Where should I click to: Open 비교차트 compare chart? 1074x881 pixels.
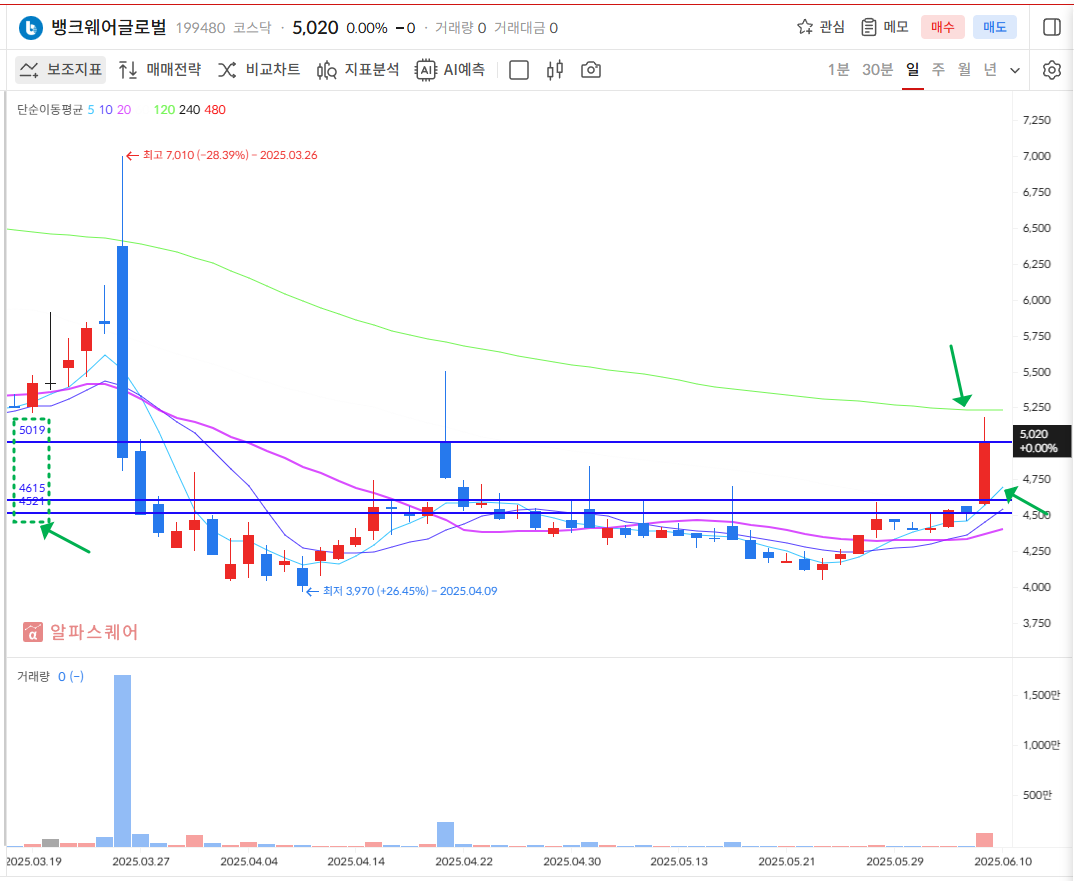point(259,70)
